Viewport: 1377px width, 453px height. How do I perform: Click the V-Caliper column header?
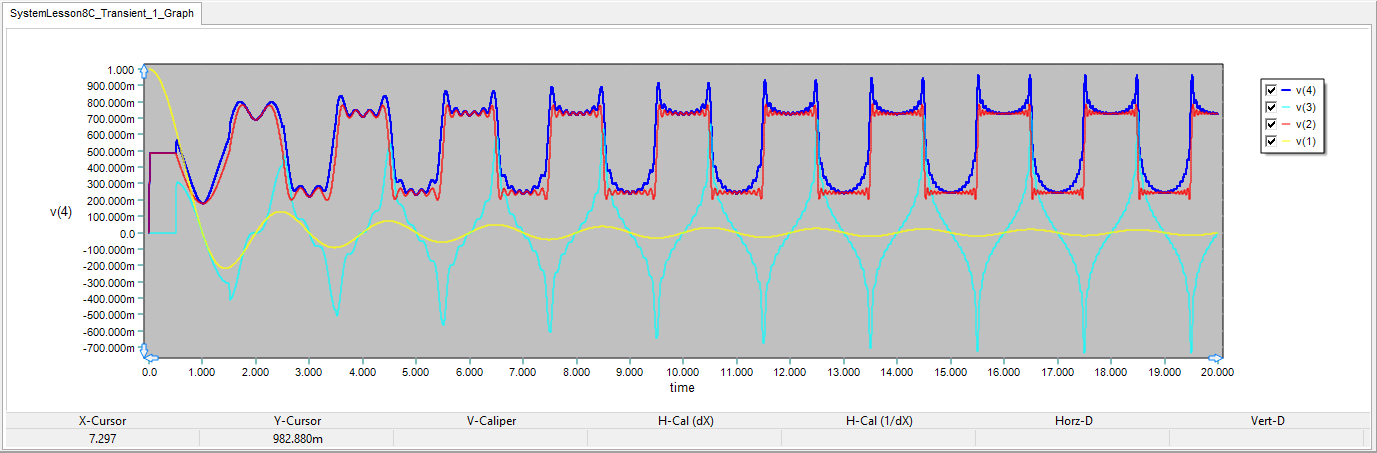490,421
